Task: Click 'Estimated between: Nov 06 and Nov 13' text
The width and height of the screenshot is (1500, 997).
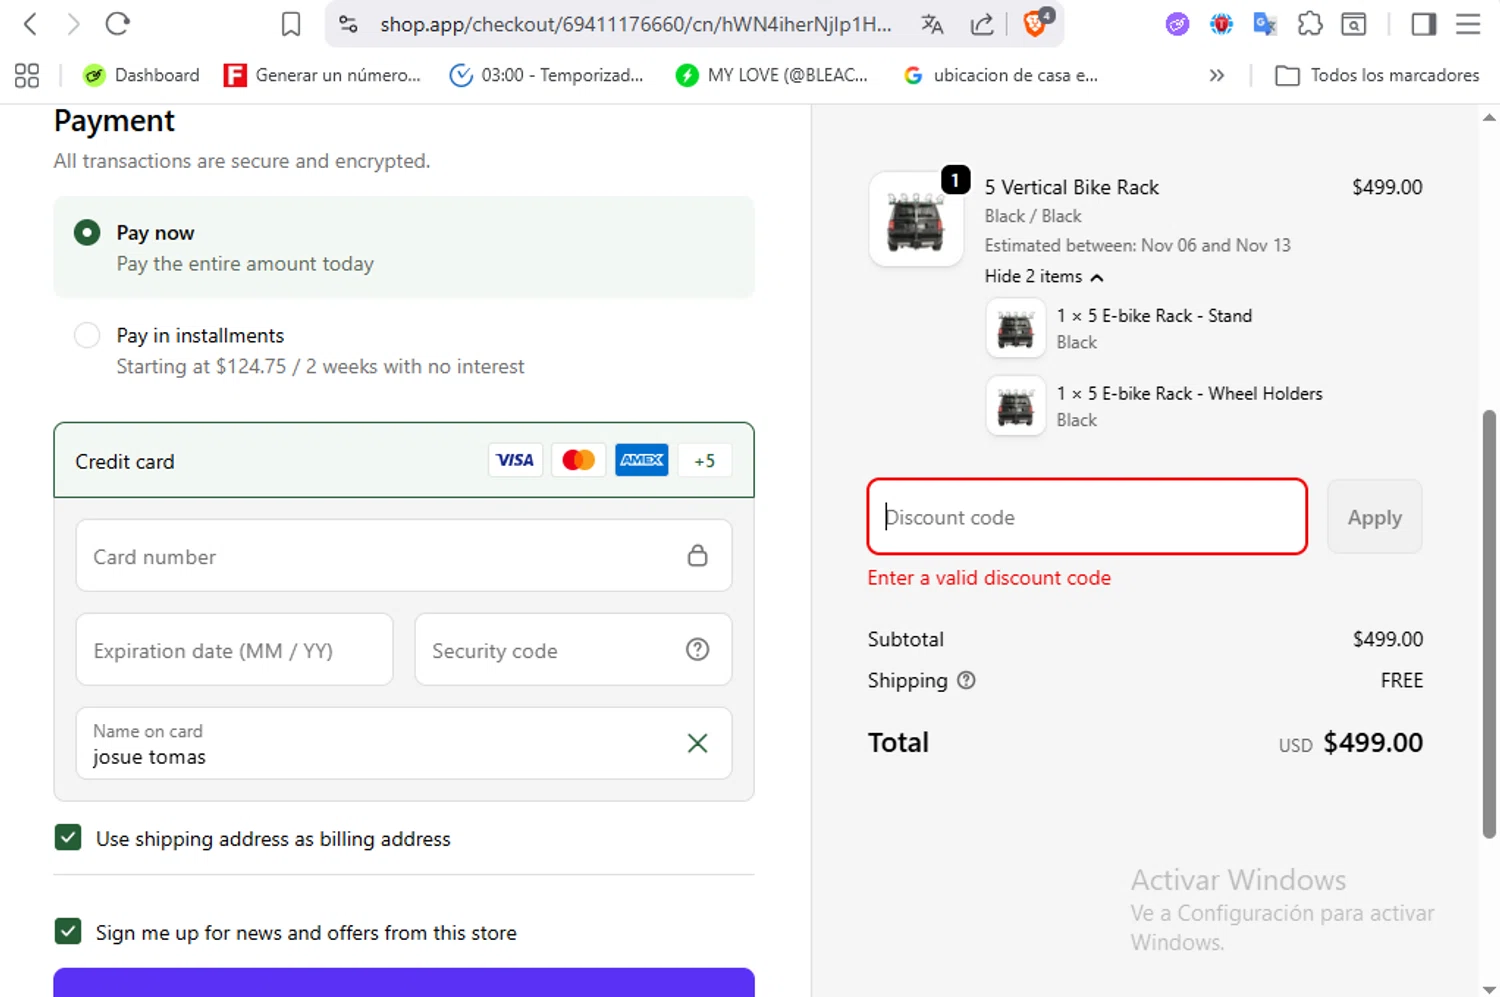Action: tap(1137, 245)
